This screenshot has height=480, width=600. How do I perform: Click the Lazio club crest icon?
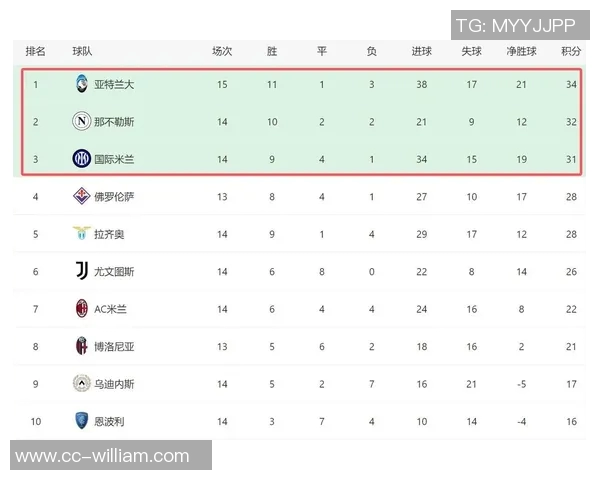(x=81, y=234)
